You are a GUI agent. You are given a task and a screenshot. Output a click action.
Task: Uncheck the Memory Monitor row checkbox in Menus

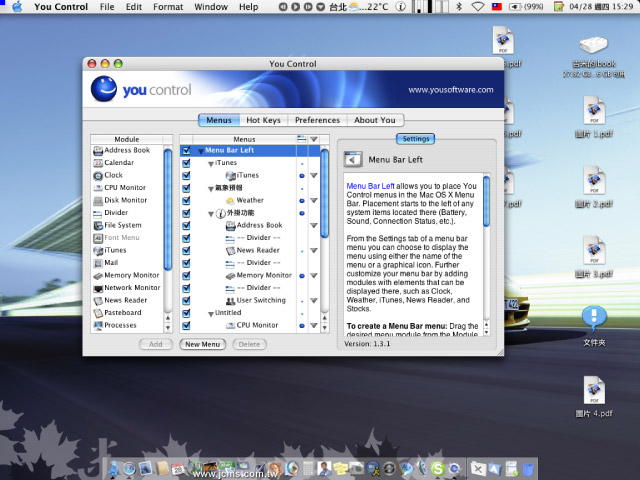point(186,276)
